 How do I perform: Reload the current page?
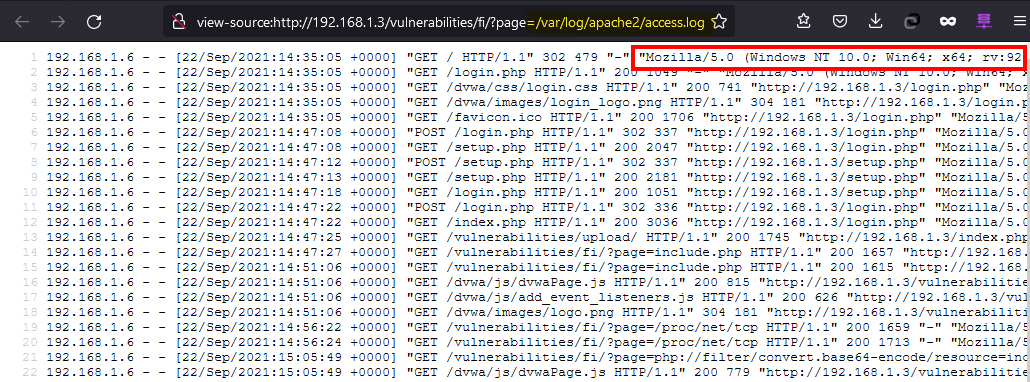pos(94,22)
